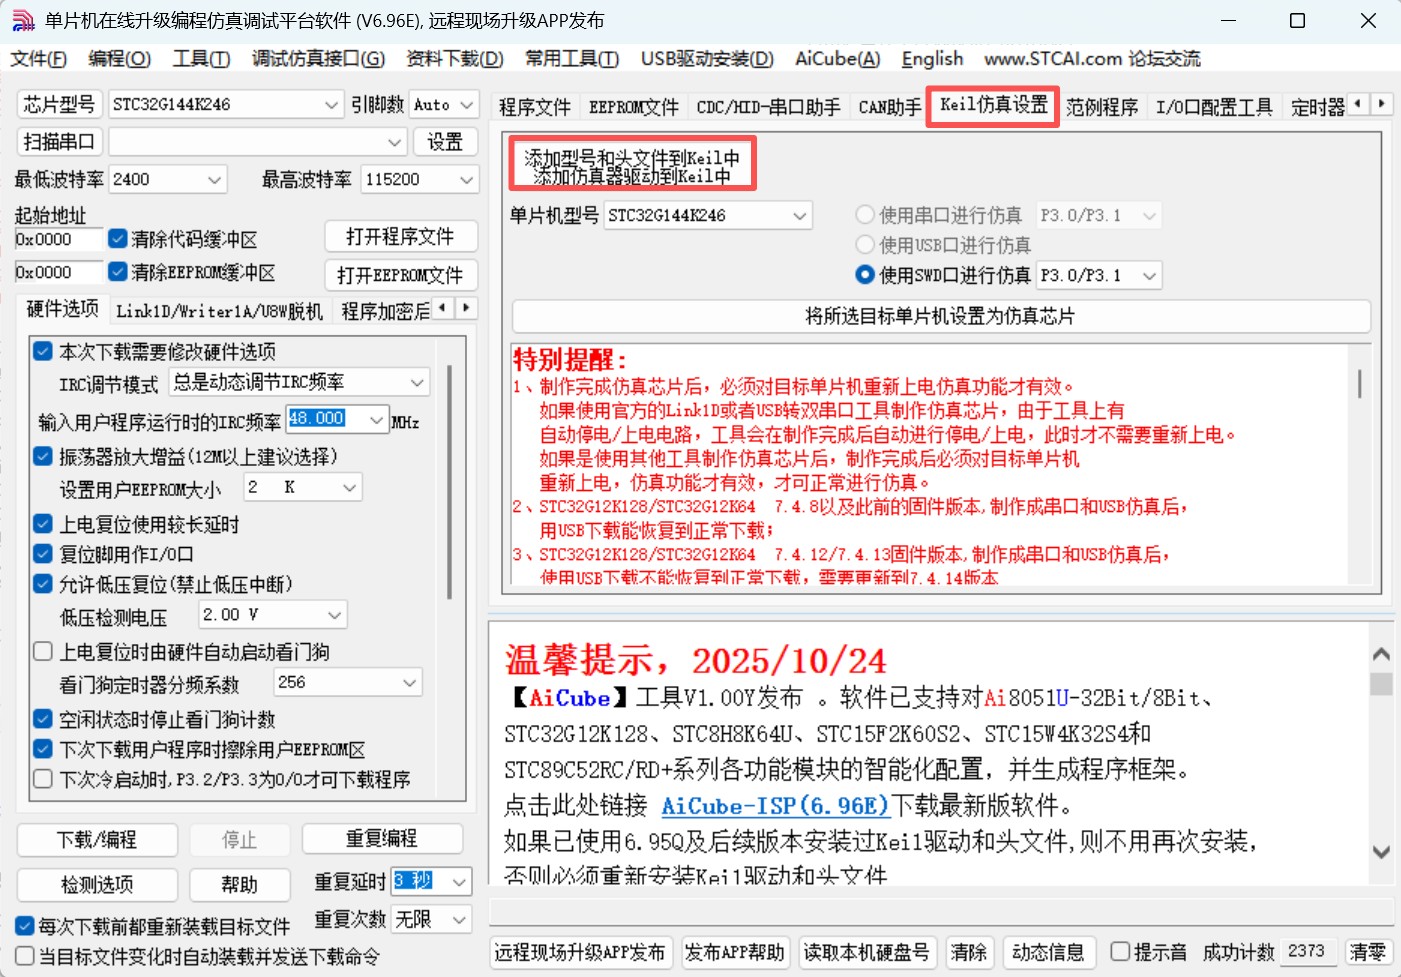Open the AiCube-ISP(6.96E) download link

pyautogui.click(x=775, y=806)
